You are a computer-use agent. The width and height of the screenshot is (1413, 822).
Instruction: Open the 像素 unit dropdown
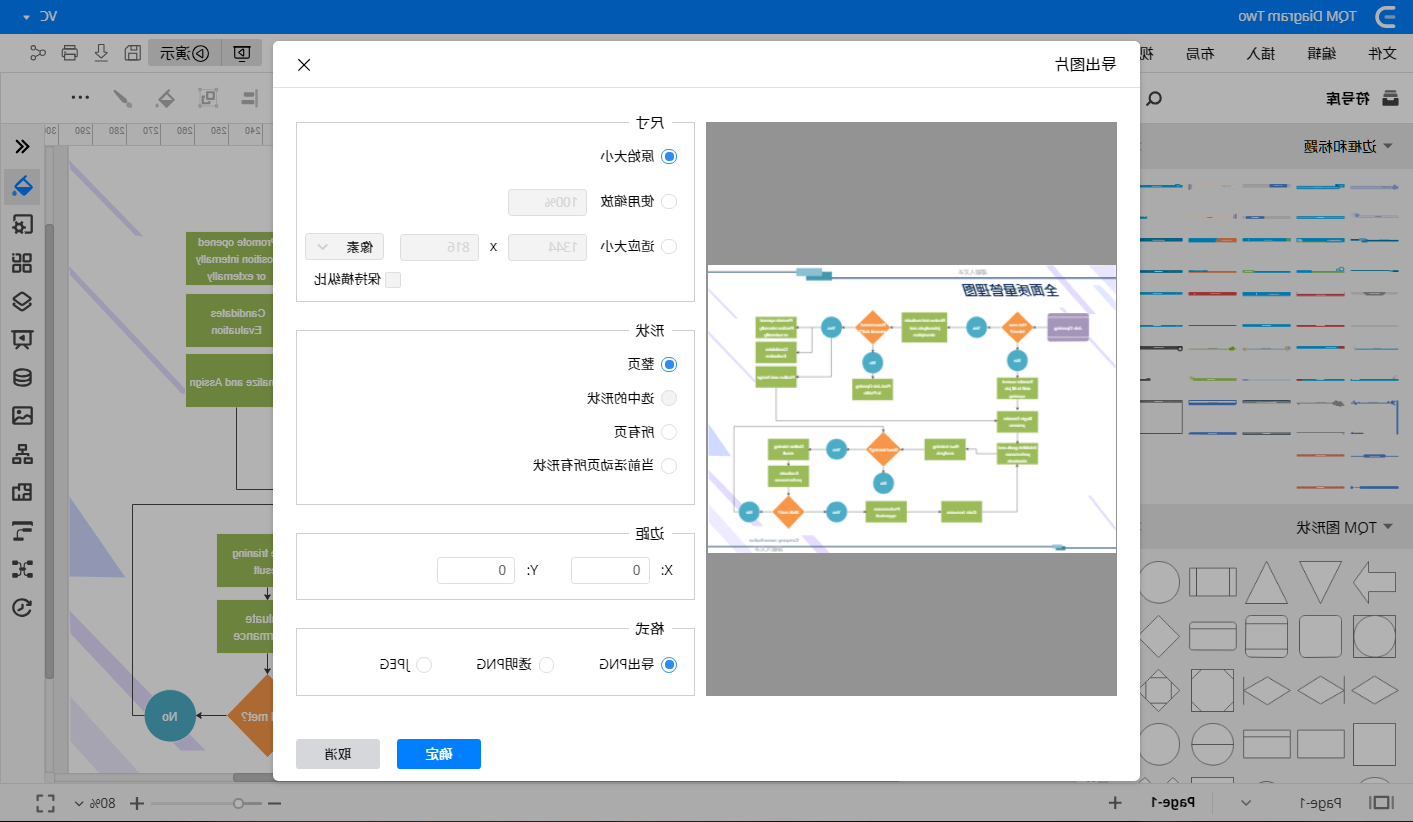[x=345, y=246]
